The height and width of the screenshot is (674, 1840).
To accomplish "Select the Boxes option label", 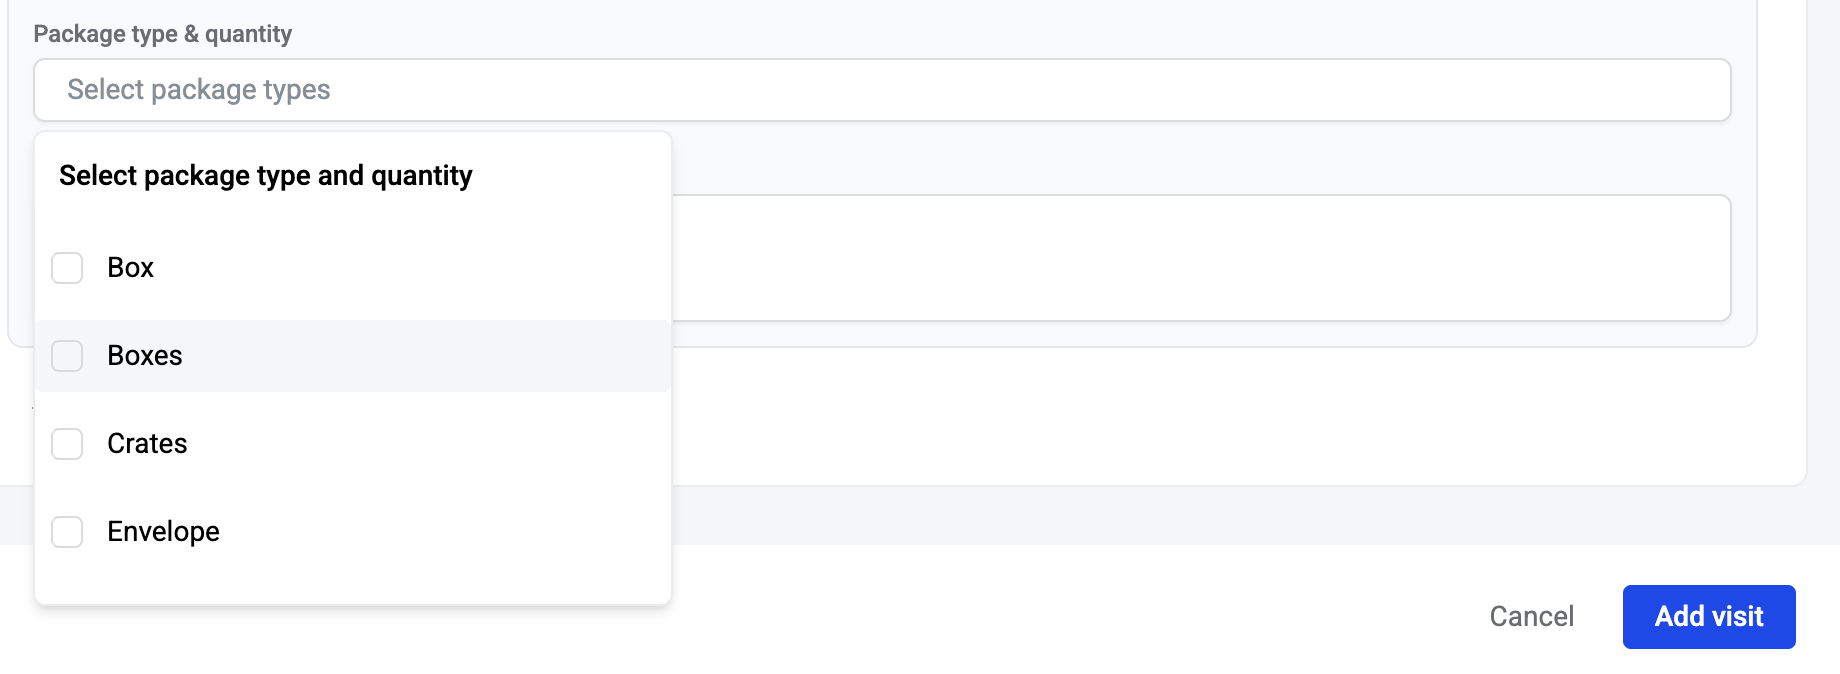I will click(145, 356).
